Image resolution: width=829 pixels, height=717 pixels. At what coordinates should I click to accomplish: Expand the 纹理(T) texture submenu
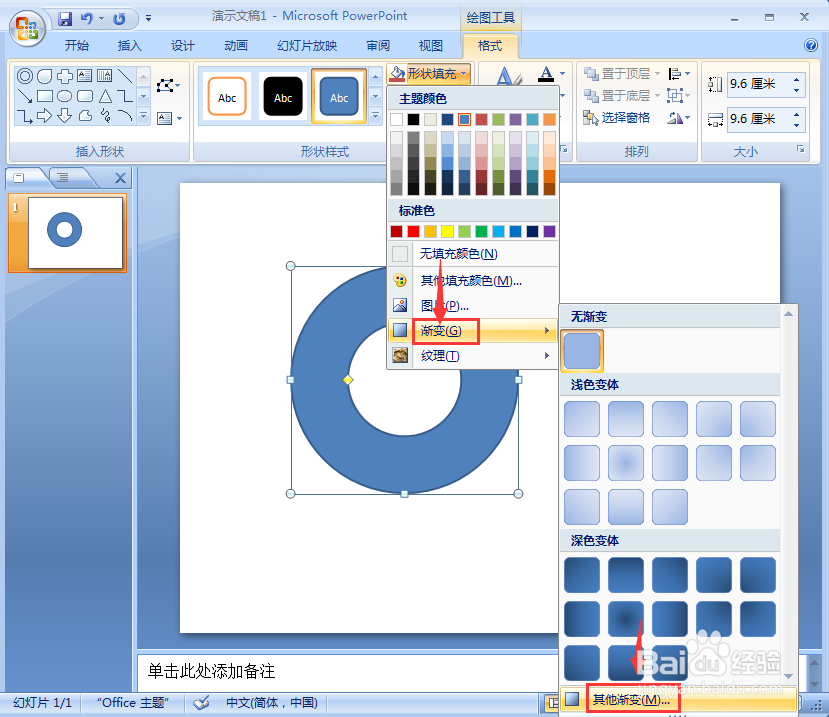(473, 355)
